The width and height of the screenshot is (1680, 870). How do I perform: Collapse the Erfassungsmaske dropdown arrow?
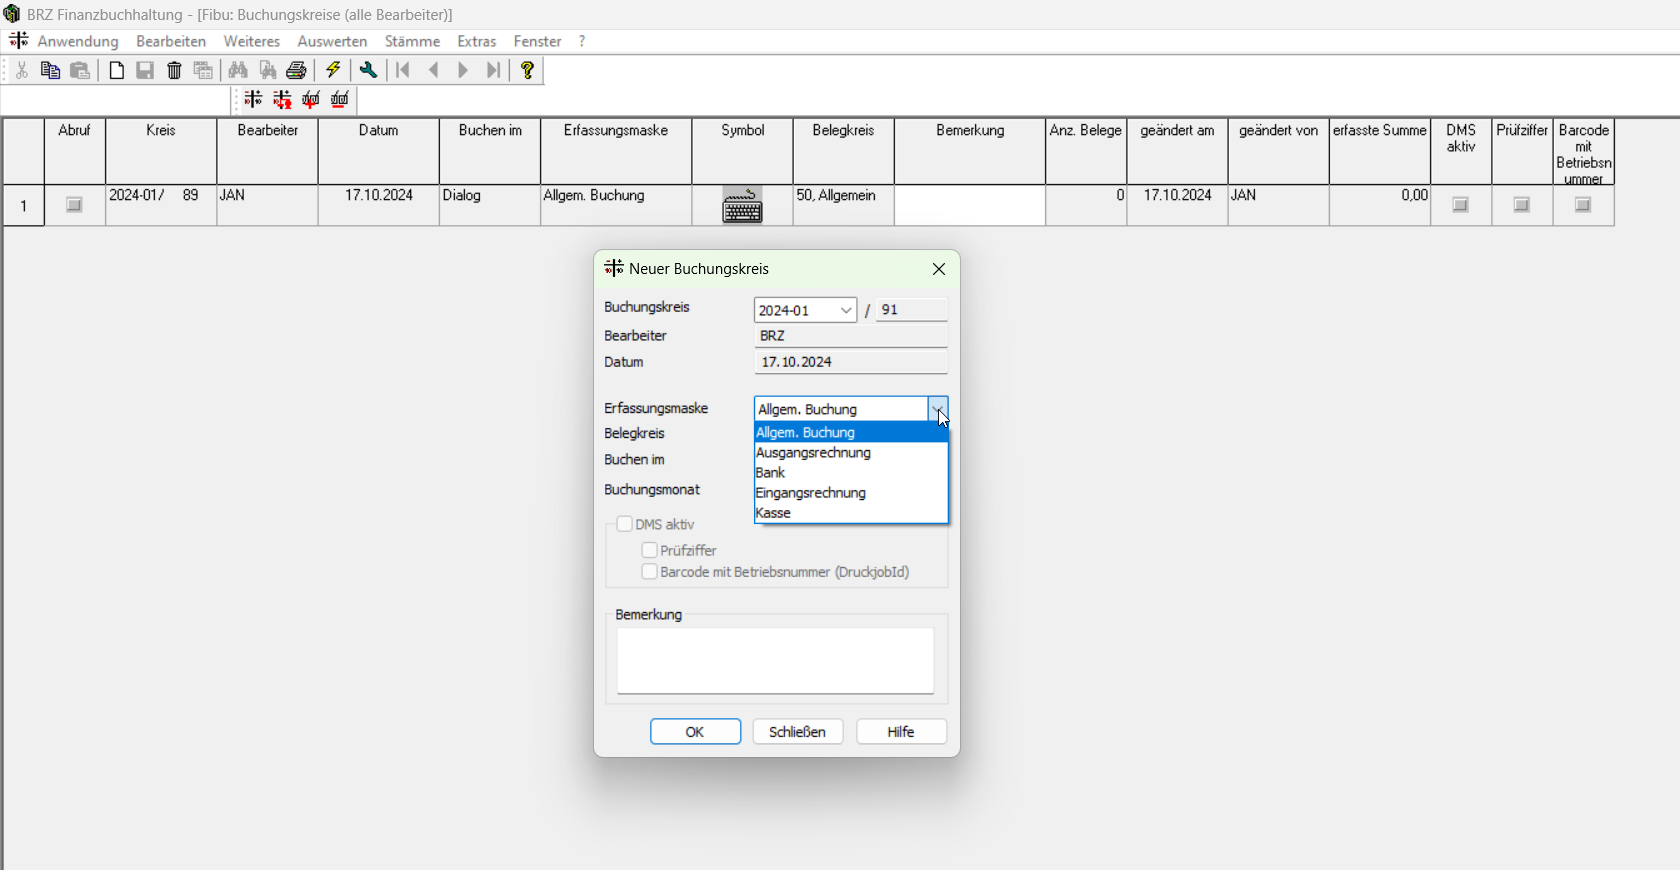pos(938,409)
